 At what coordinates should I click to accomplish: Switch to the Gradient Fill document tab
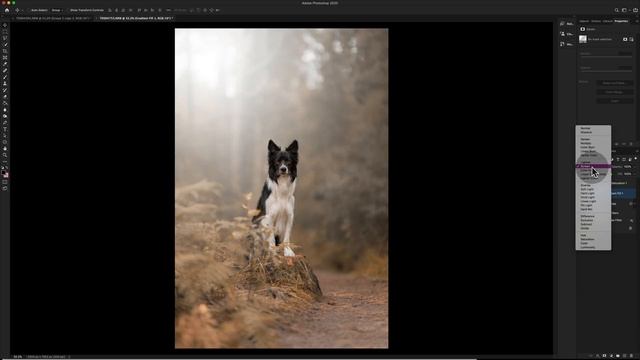136,18
